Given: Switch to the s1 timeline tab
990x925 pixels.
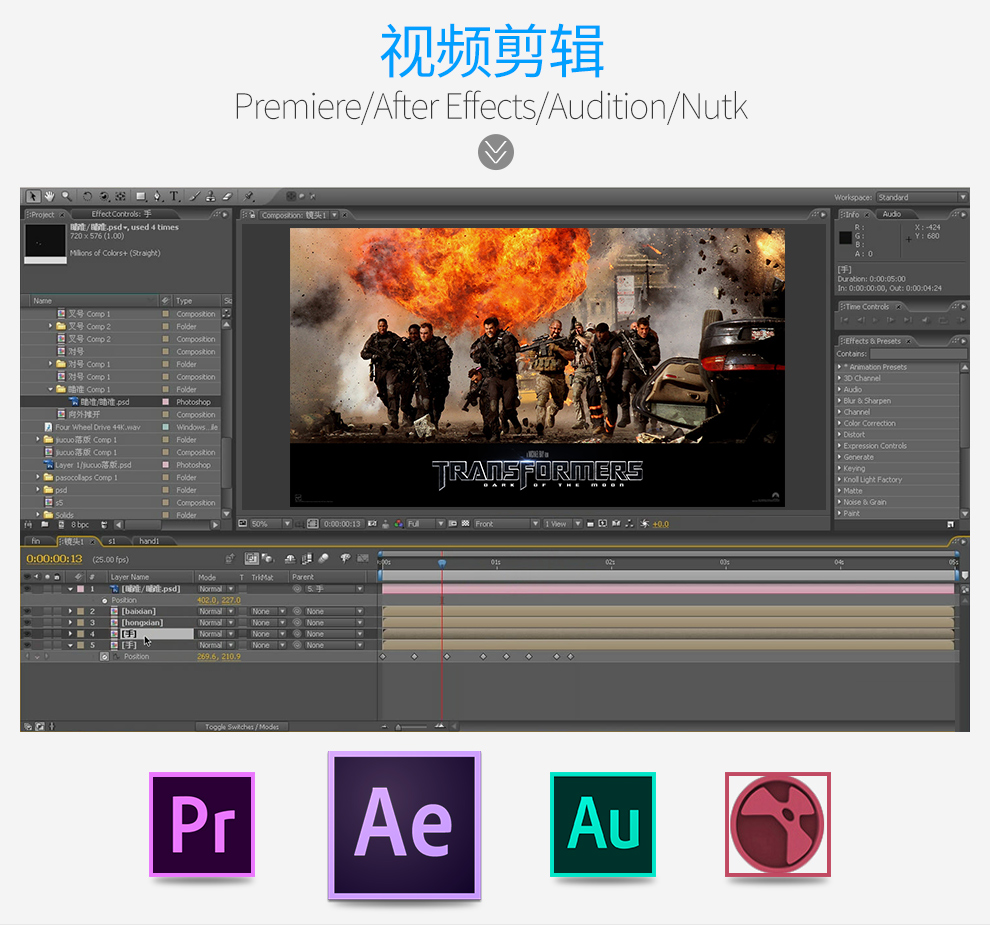Looking at the screenshot, I should point(112,541).
